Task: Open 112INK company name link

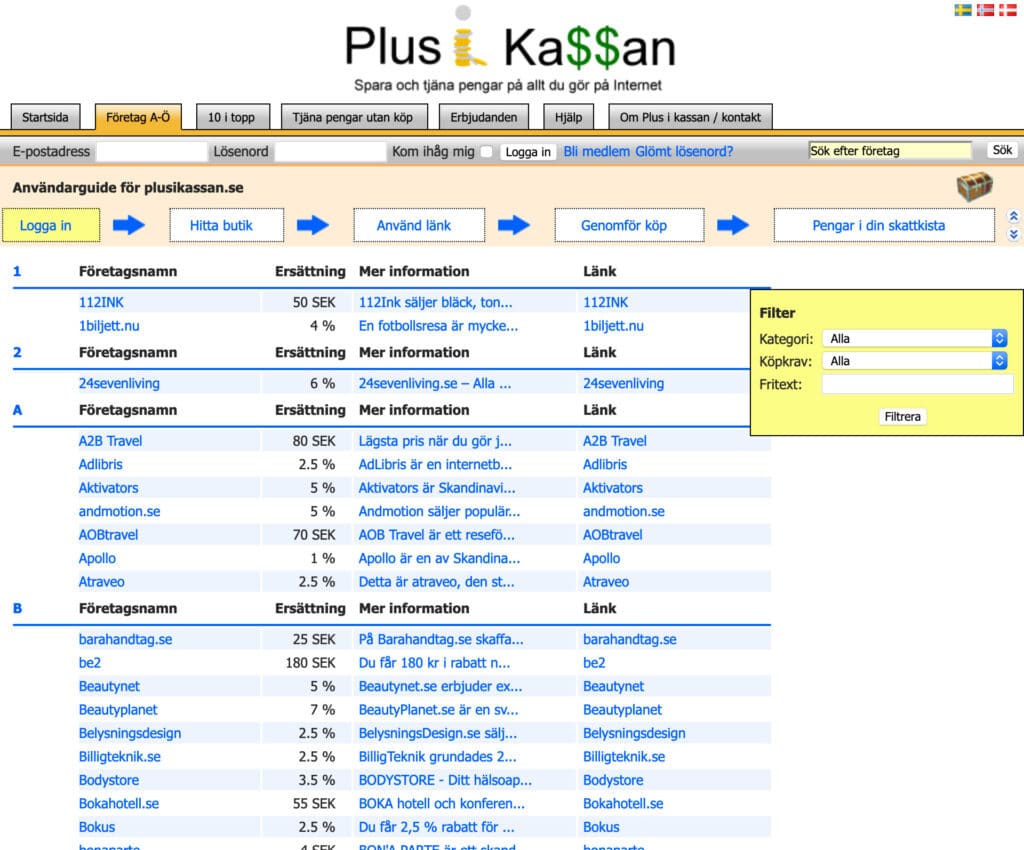Action: tap(101, 302)
